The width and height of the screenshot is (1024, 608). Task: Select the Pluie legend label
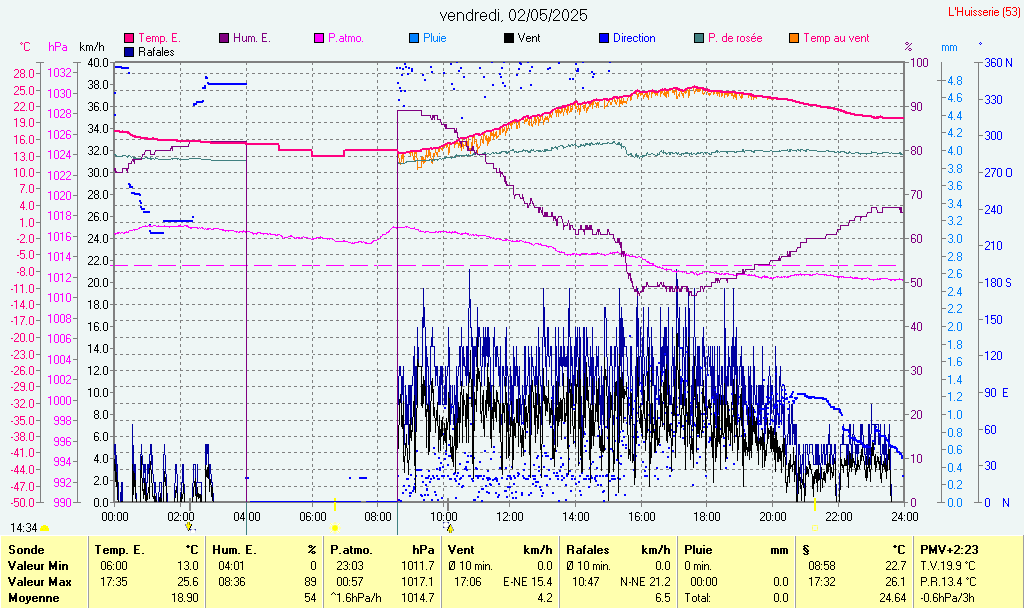[x=434, y=39]
